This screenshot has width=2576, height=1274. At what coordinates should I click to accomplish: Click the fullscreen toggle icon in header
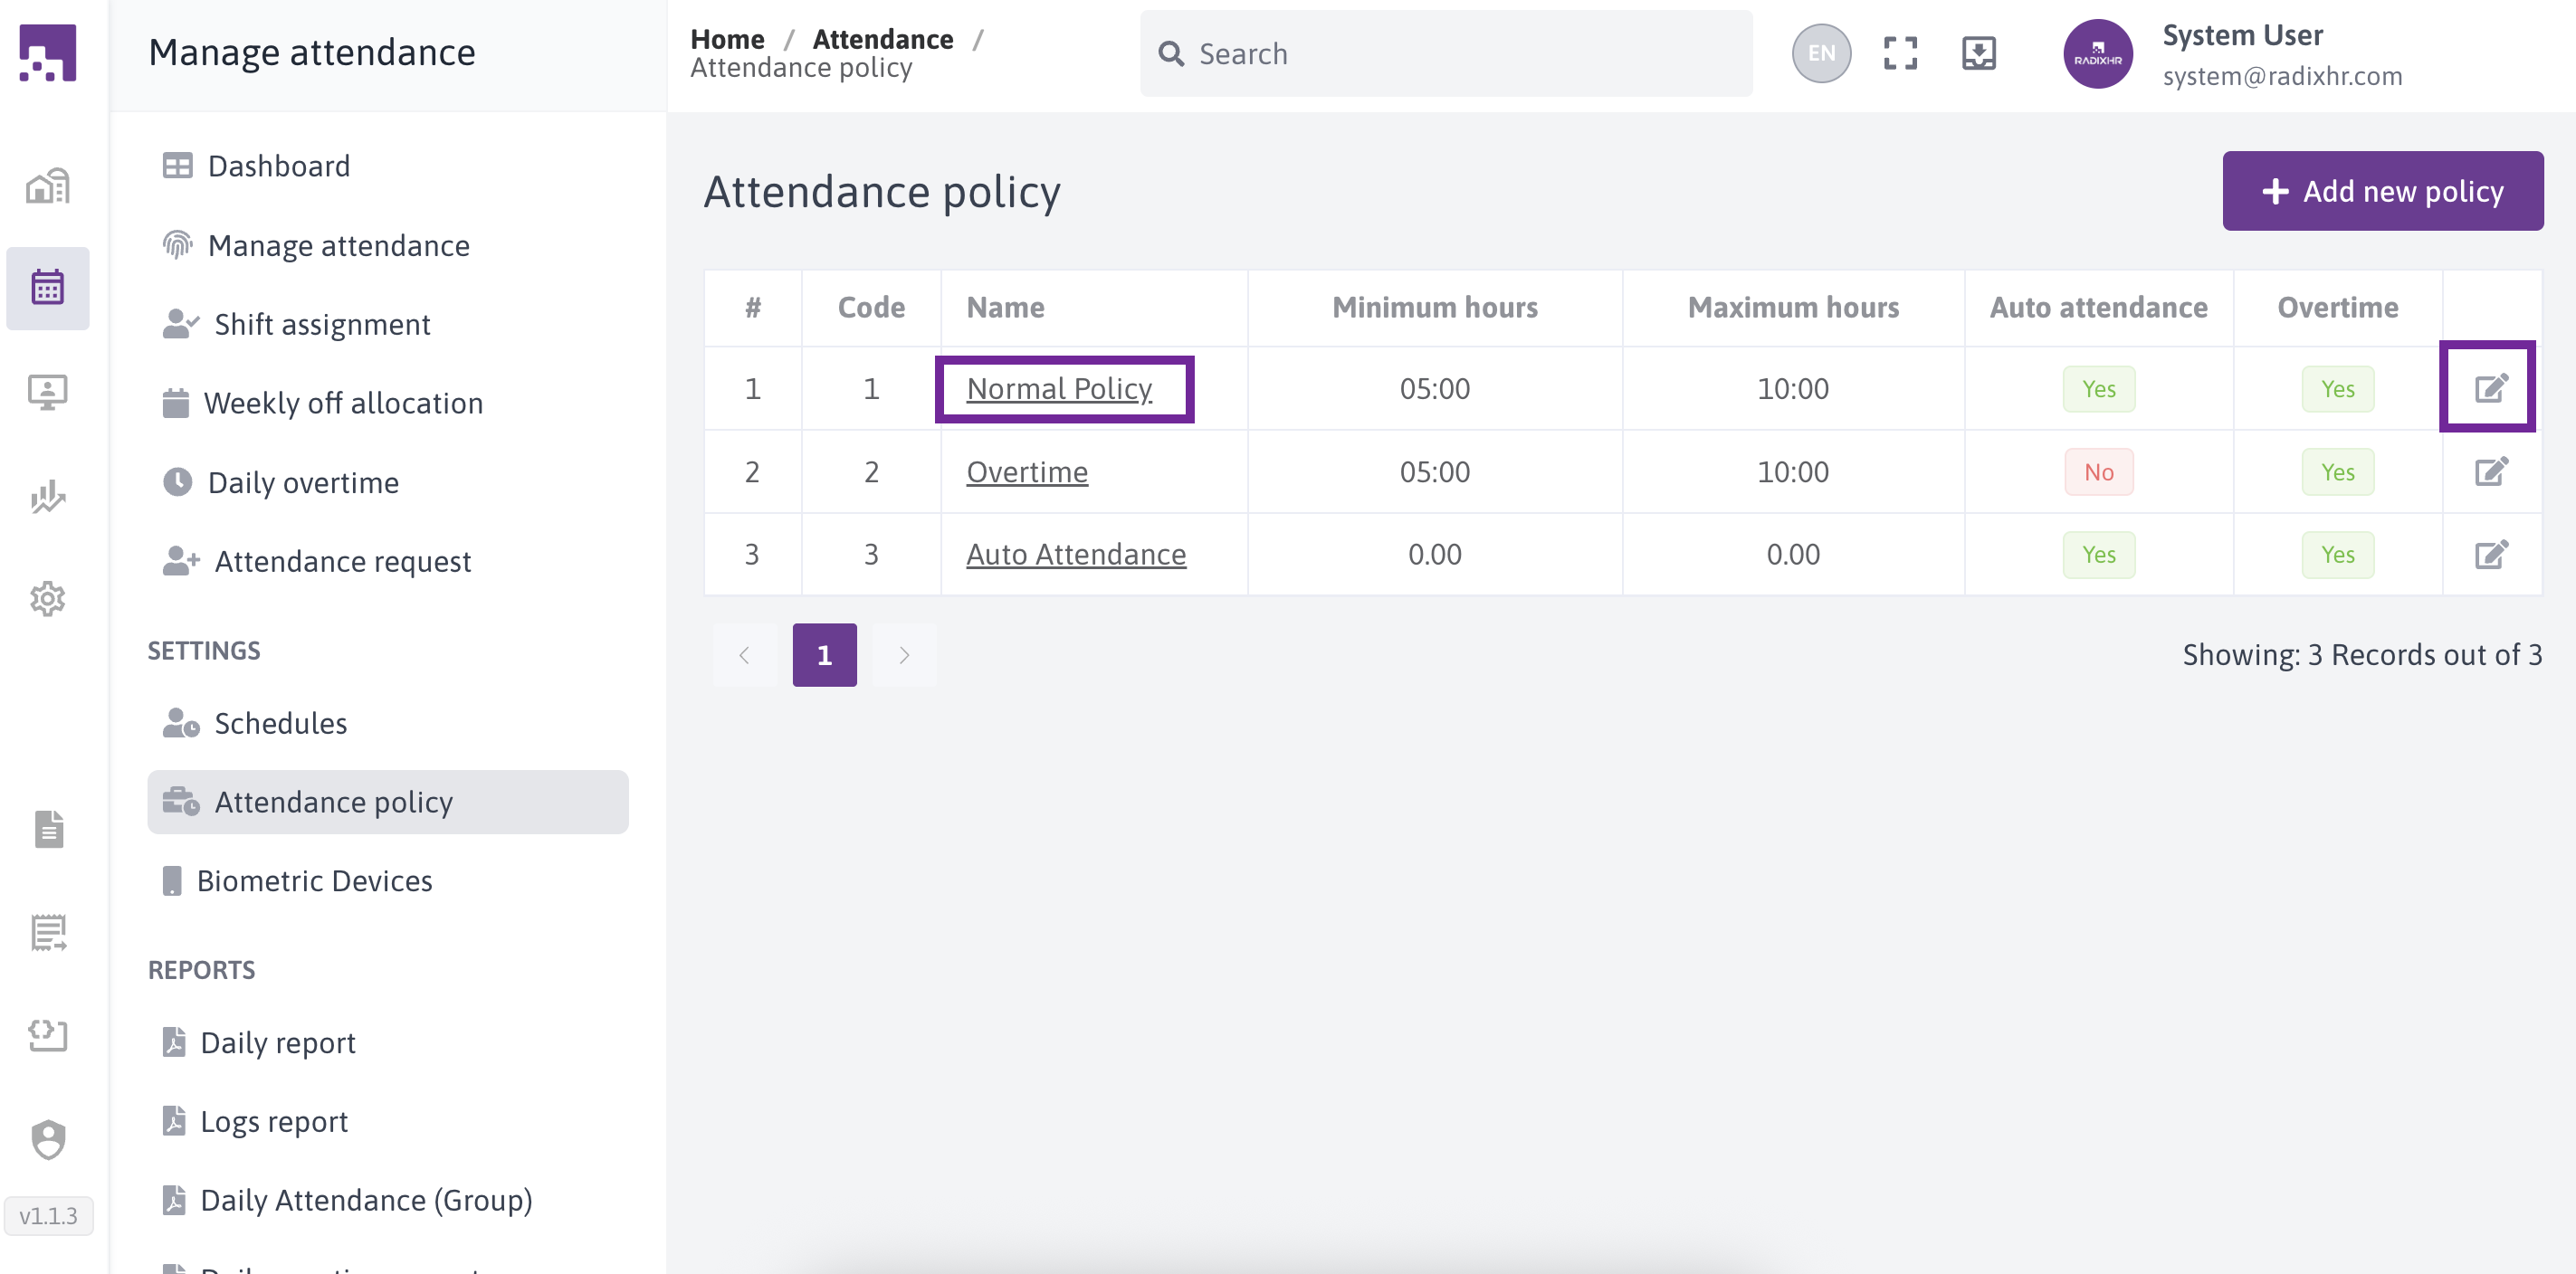(x=1899, y=53)
